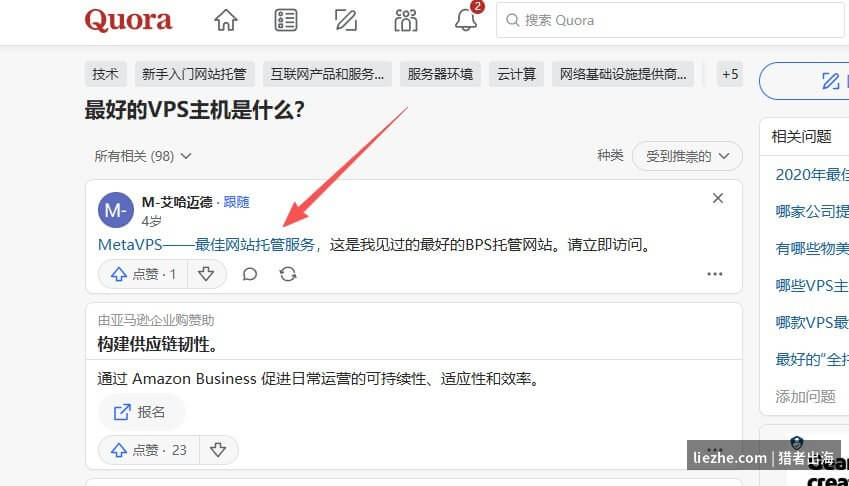
Task: Upvote M-艾哈迈德's answer 点赞 · 1
Action: [143, 274]
